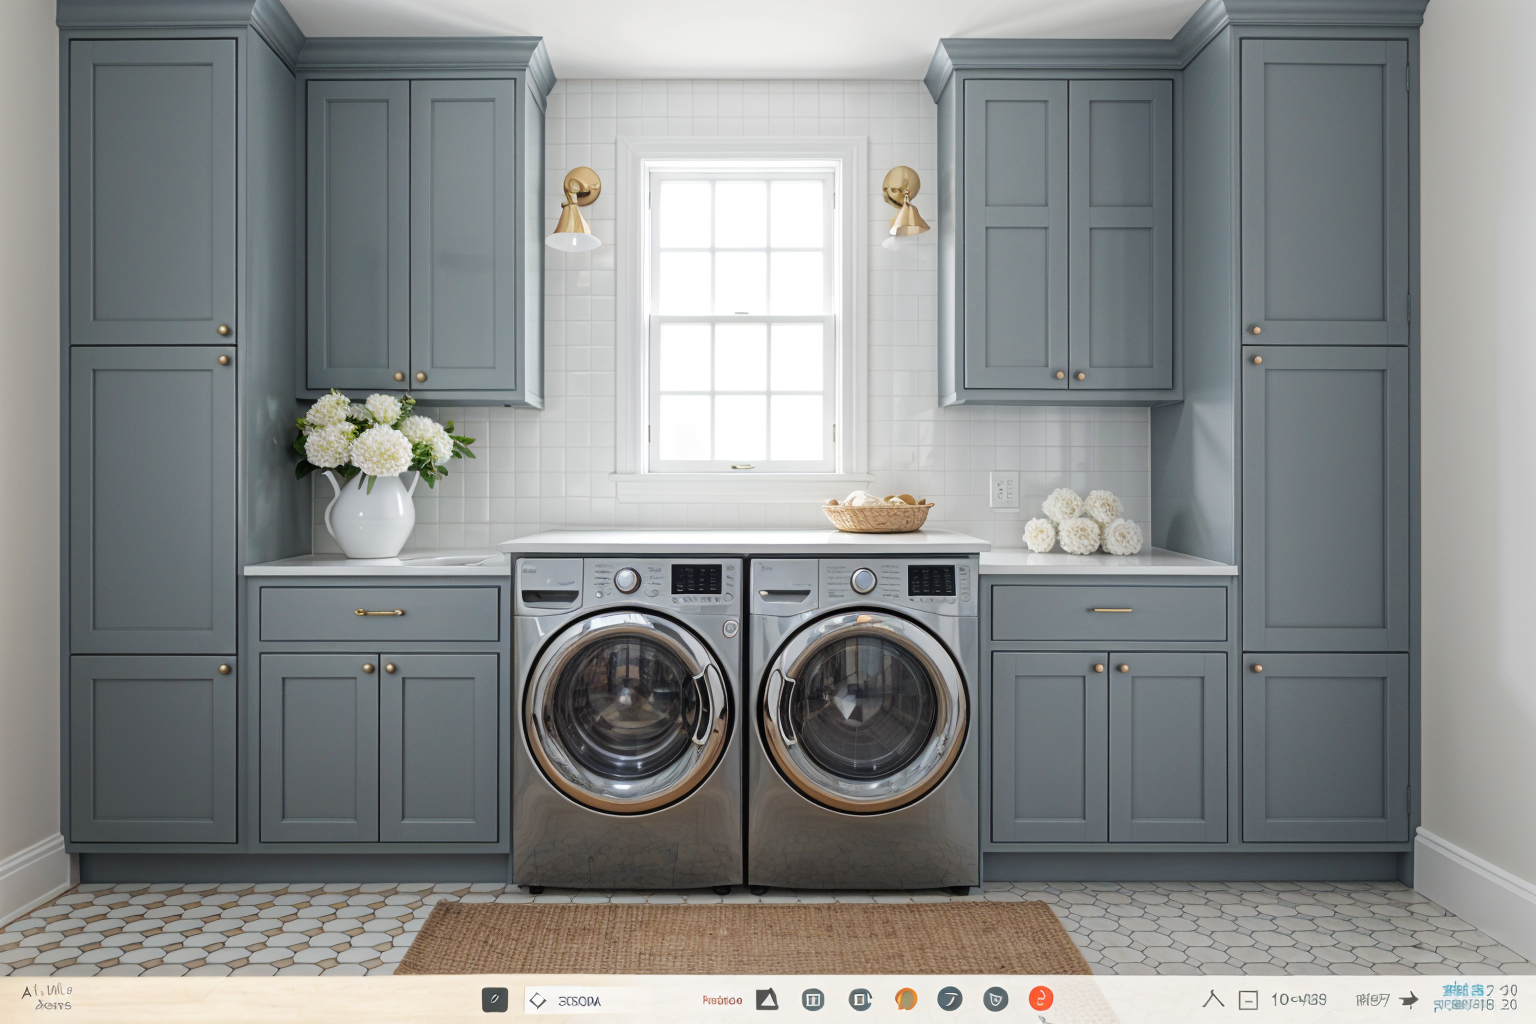Open the gray rotate-square app icon

click(x=860, y=999)
